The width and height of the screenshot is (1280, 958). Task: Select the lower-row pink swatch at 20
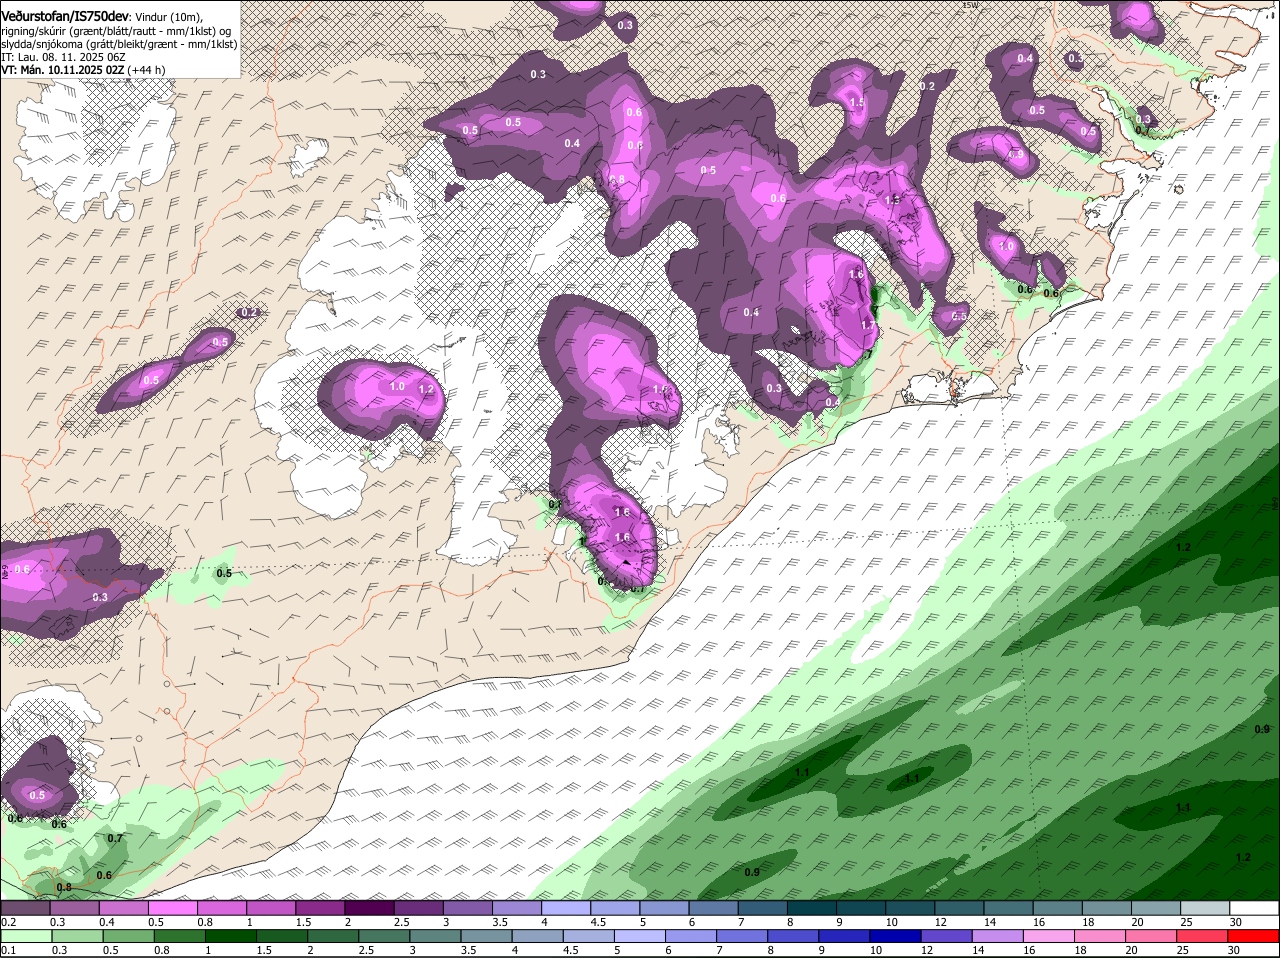click(1152, 937)
